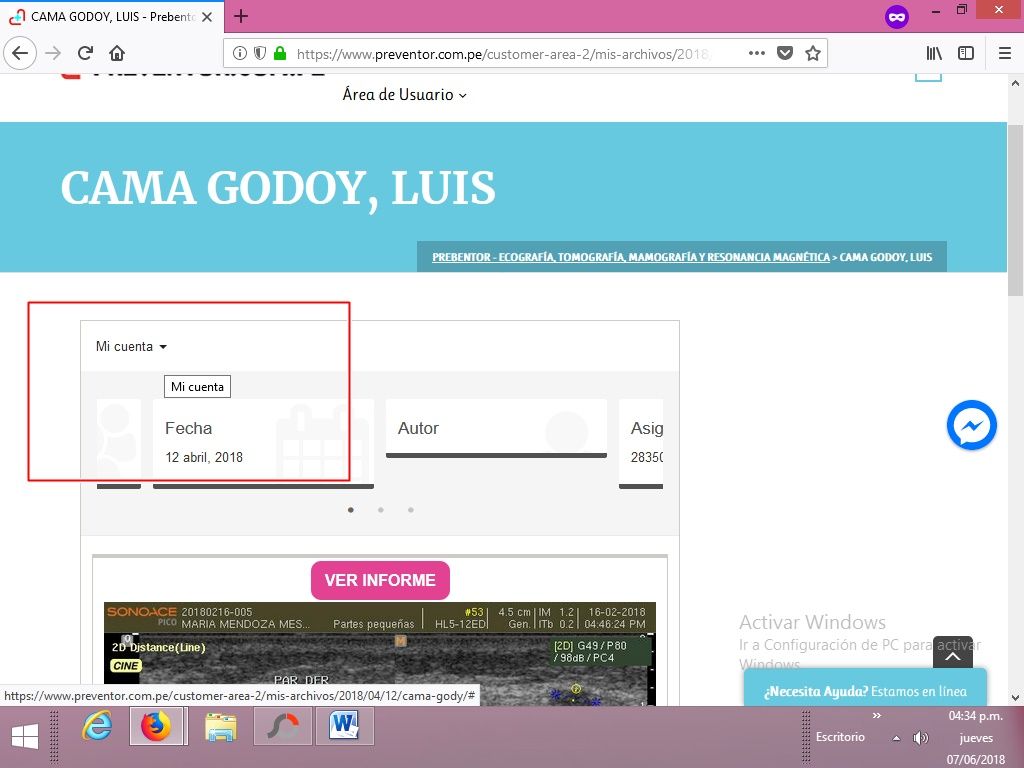Viewport: 1024px width, 768px height.
Task: Click the scrollbar up arrow
Action: [x=1015, y=83]
